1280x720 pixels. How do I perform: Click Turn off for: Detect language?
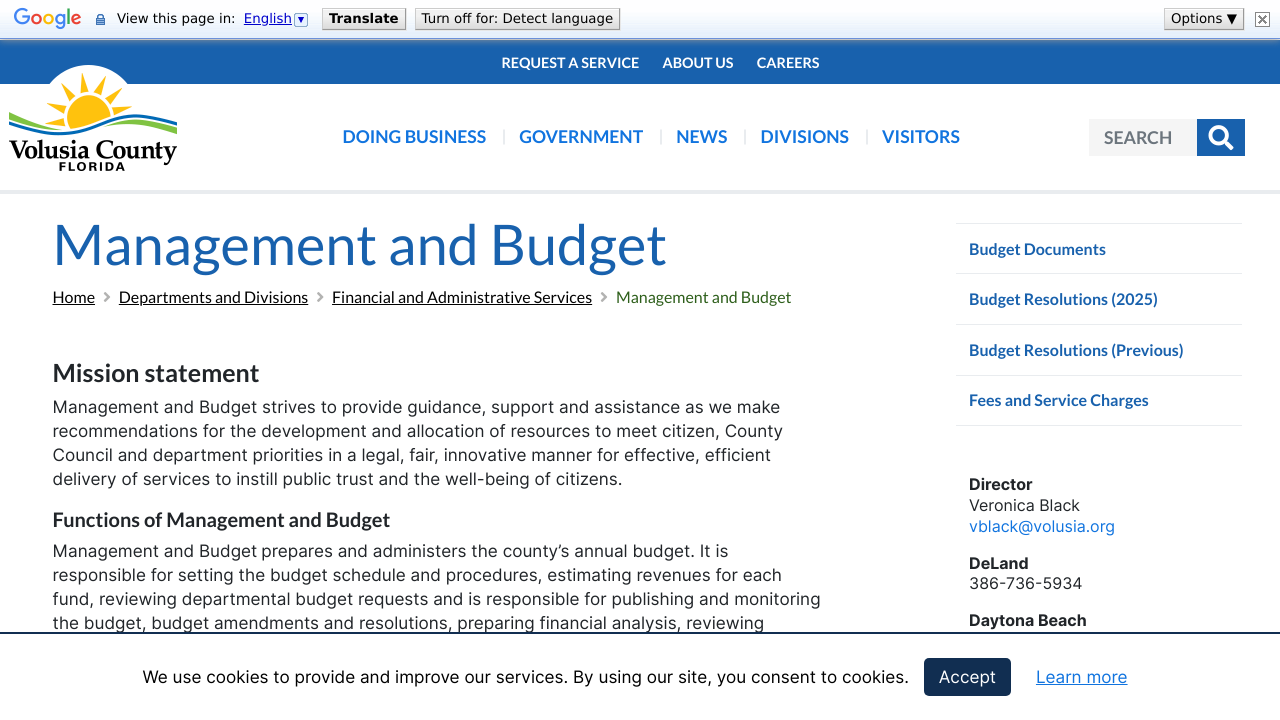[517, 18]
